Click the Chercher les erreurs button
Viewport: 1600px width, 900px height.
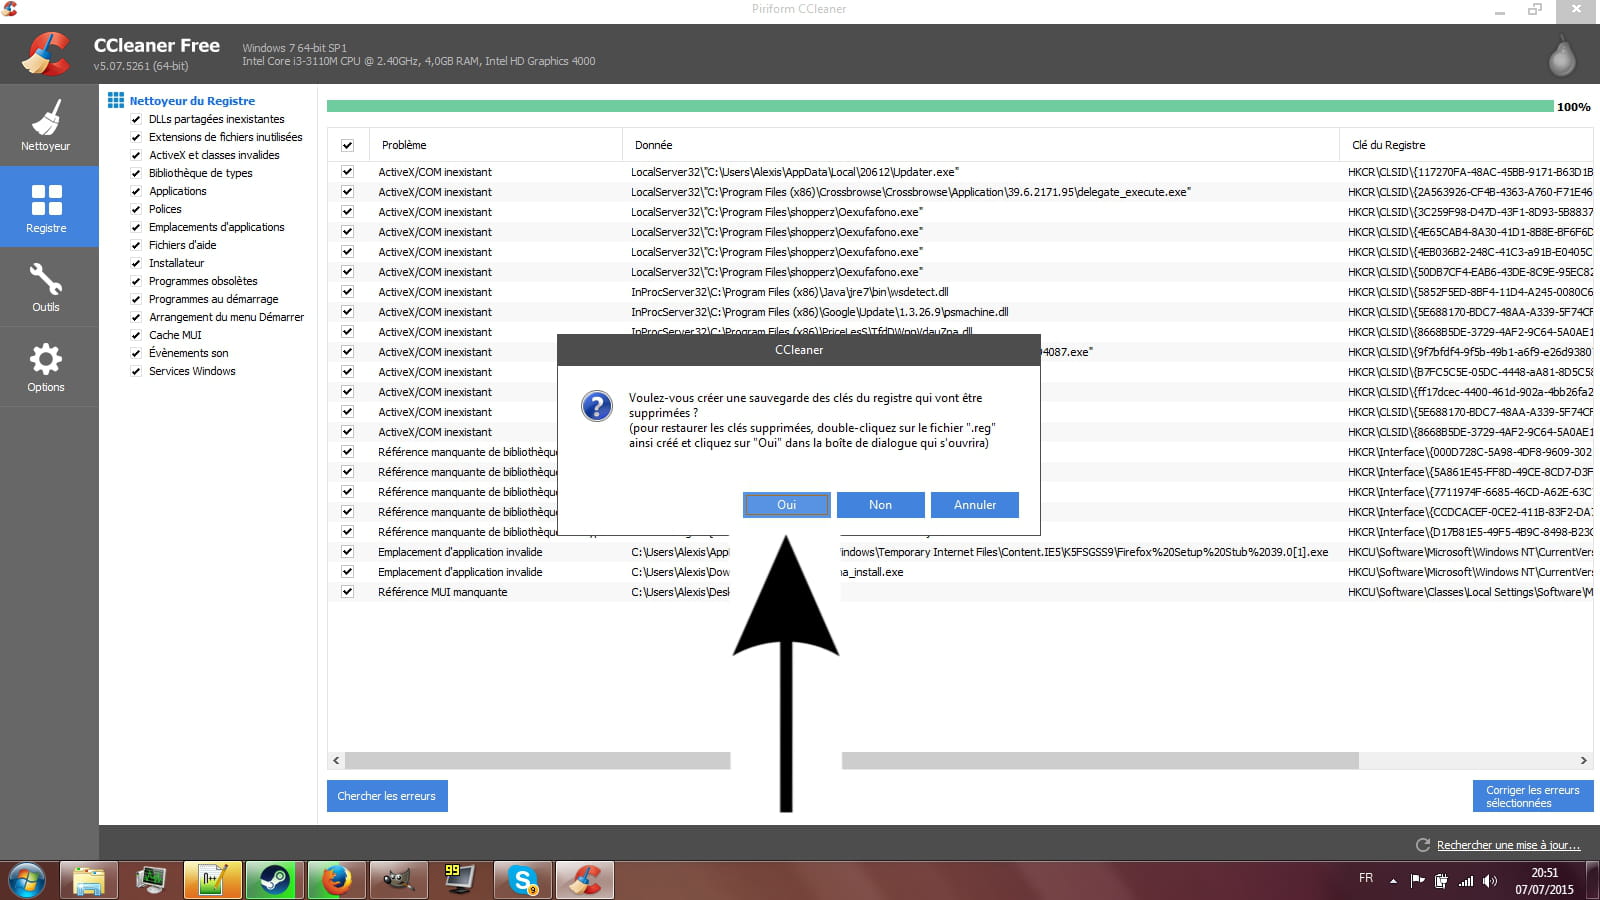[x=387, y=796]
